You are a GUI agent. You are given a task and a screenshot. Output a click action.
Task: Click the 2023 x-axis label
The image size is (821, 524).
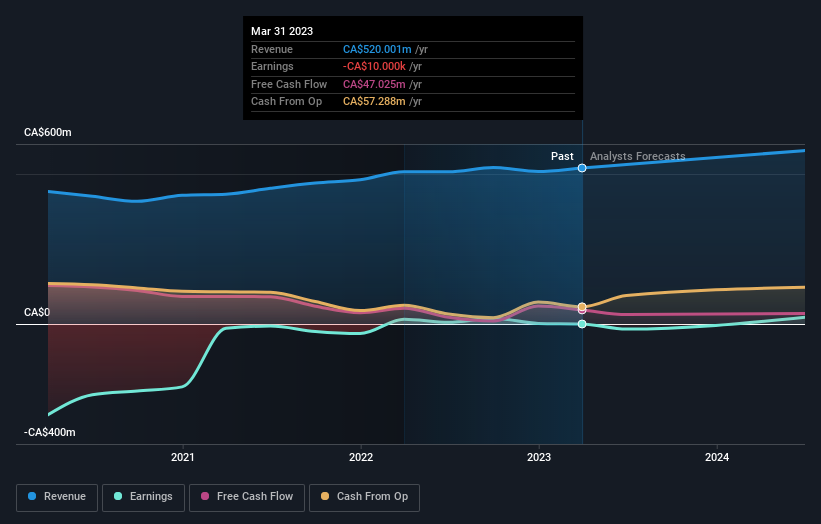point(539,458)
